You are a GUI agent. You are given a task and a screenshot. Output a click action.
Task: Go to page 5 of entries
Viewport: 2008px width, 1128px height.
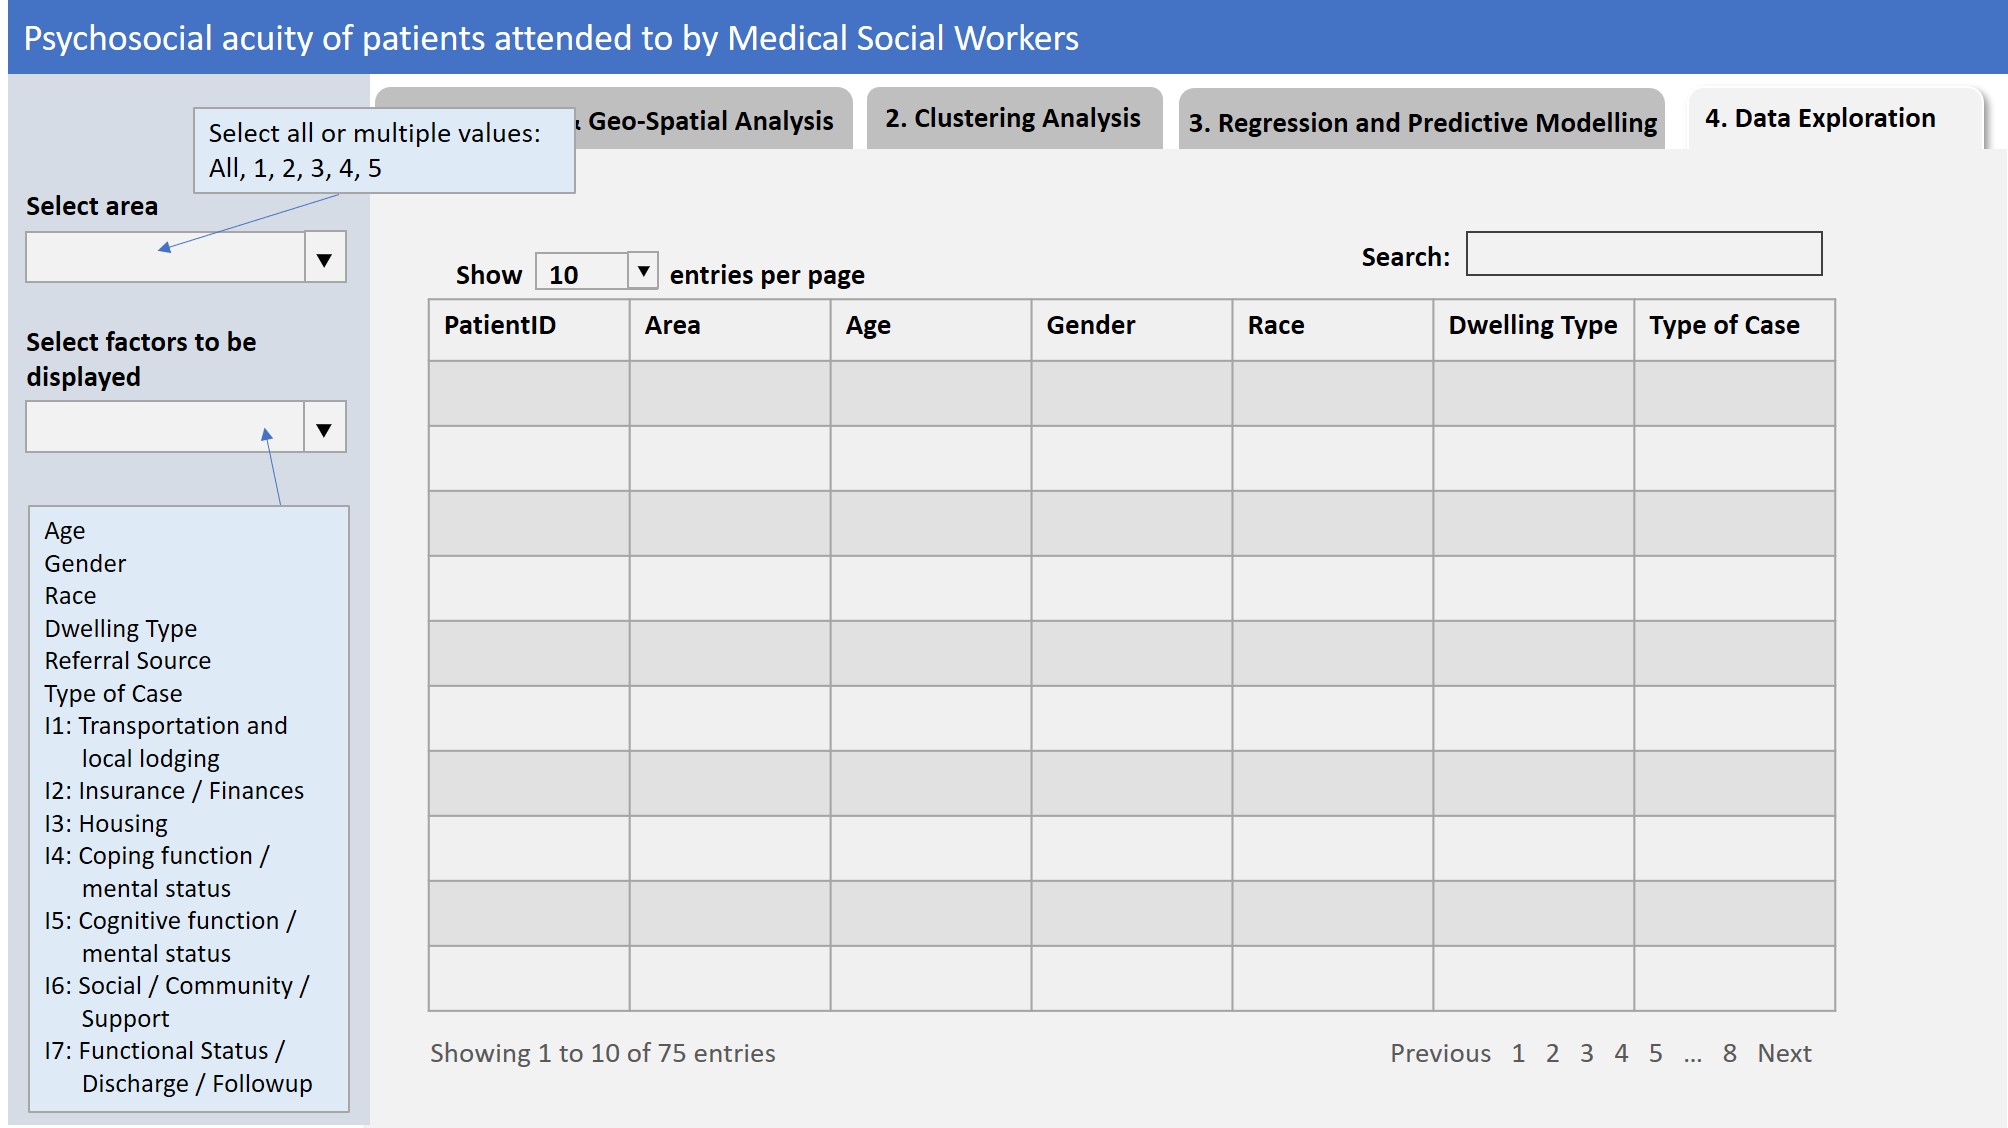tap(1655, 1053)
